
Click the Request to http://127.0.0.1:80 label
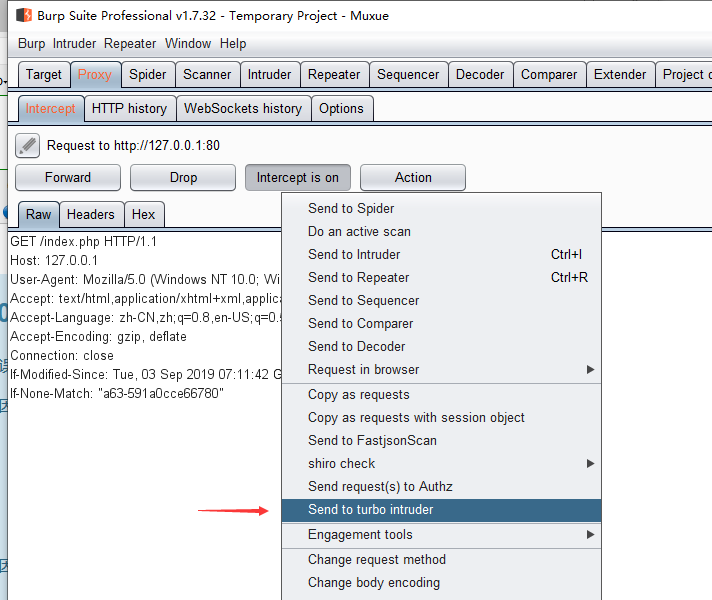(x=134, y=145)
